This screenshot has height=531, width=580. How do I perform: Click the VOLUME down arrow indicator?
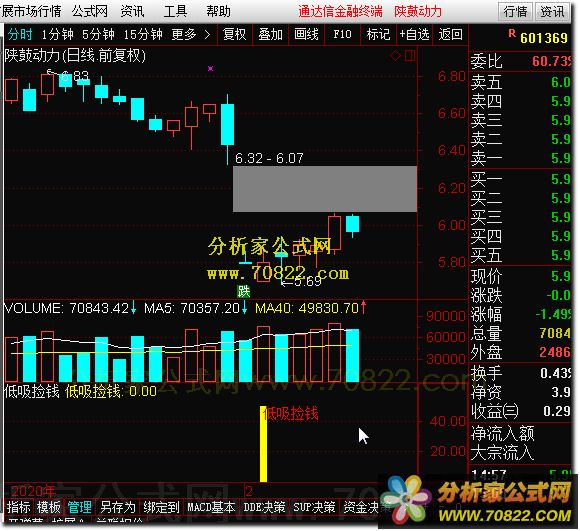click(134, 308)
